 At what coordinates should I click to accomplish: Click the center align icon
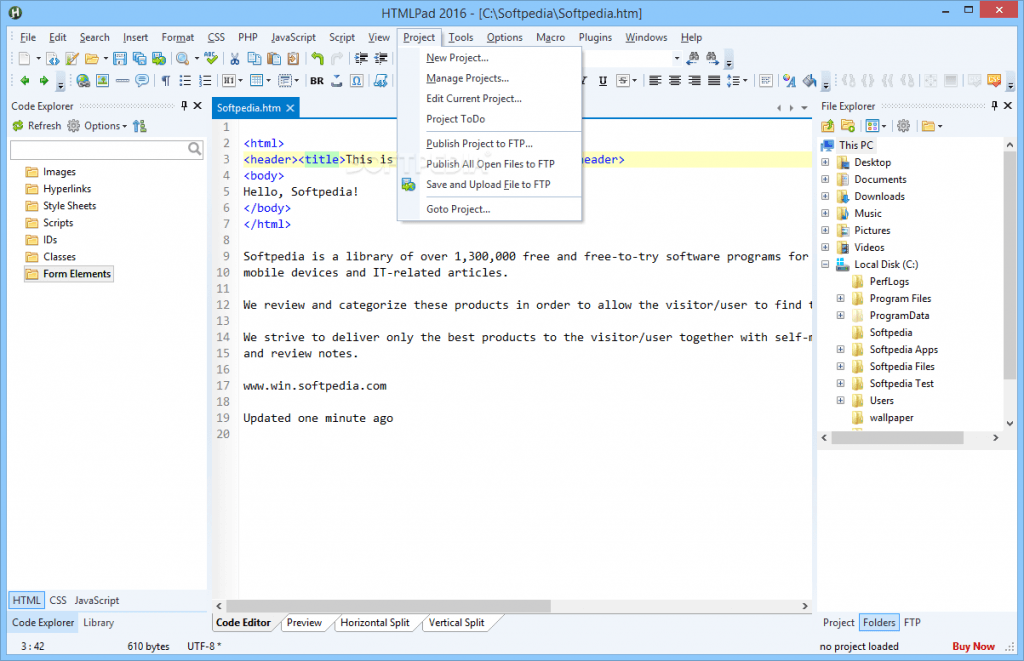pyautogui.click(x=675, y=81)
